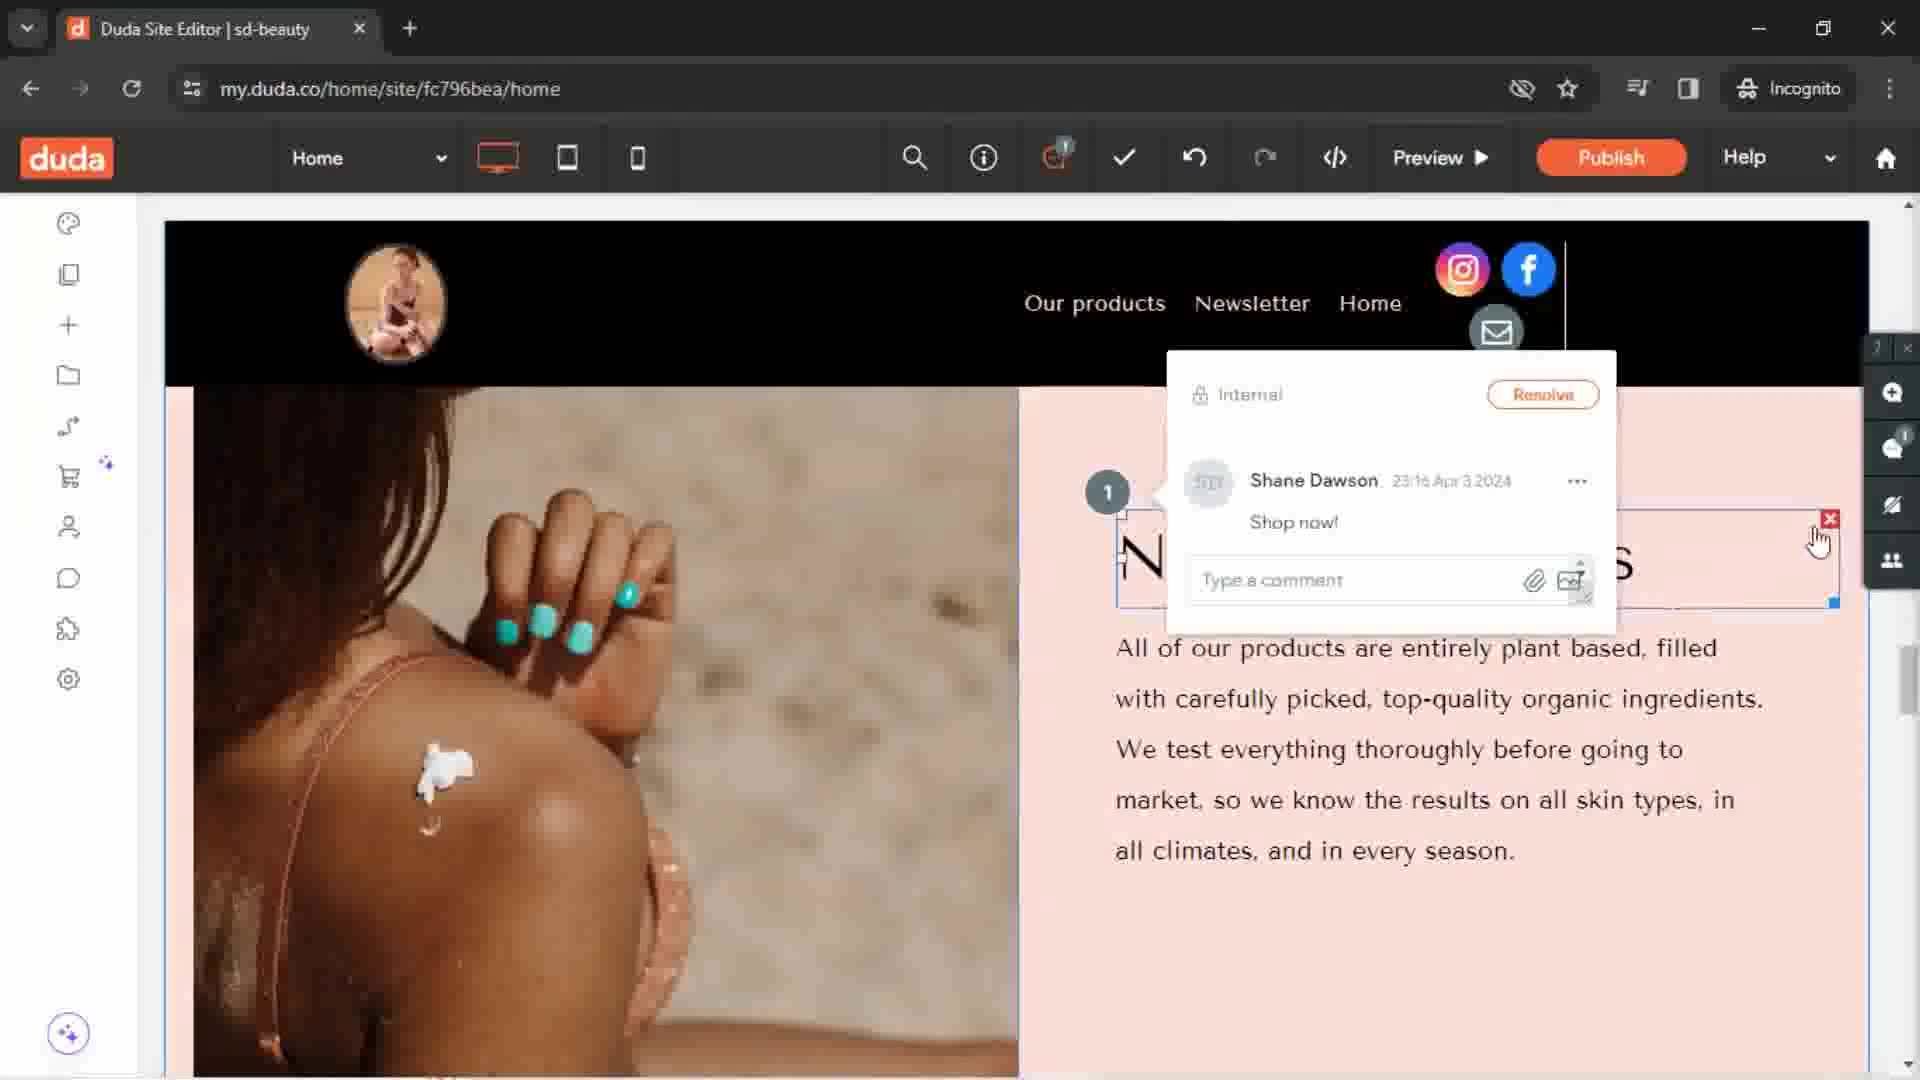Open the Blog speech bubble icon

(68, 578)
